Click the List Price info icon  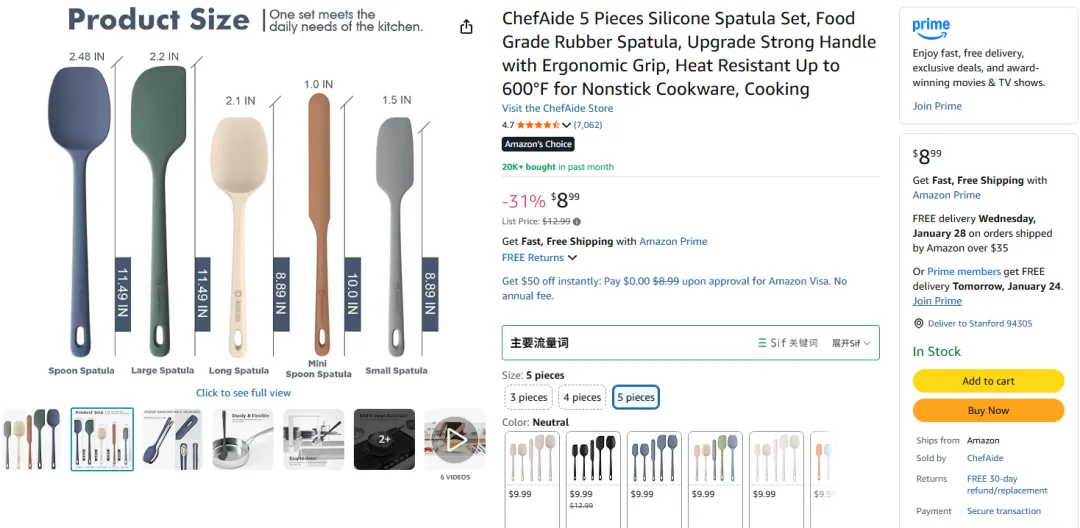coord(577,221)
